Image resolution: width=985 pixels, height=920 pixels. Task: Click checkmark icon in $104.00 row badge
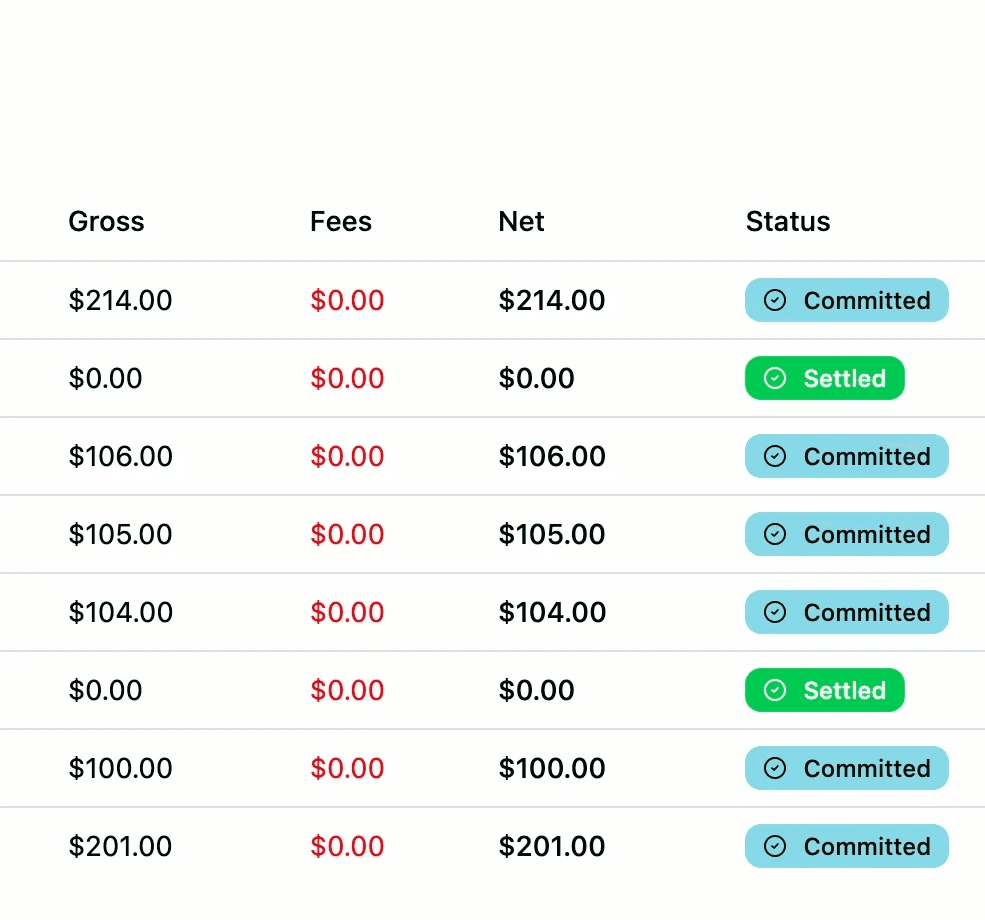coord(775,612)
